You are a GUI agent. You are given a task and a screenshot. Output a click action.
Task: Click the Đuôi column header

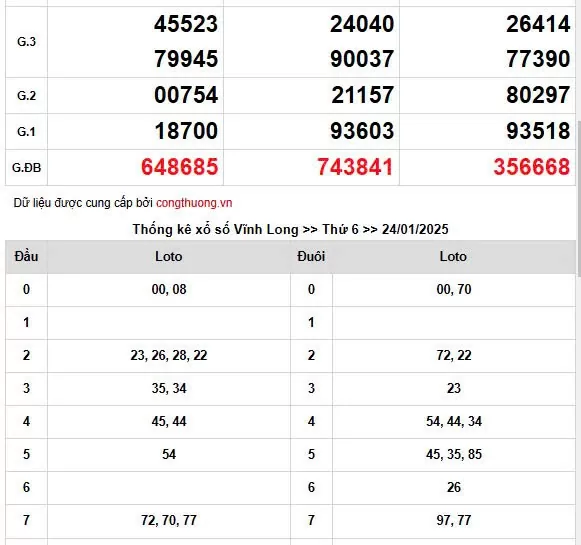pyautogui.click(x=311, y=256)
